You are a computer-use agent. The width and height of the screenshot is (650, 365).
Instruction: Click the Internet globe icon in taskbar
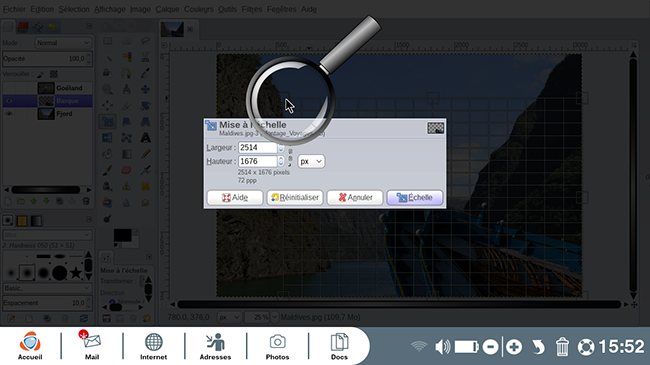pyautogui.click(x=153, y=346)
